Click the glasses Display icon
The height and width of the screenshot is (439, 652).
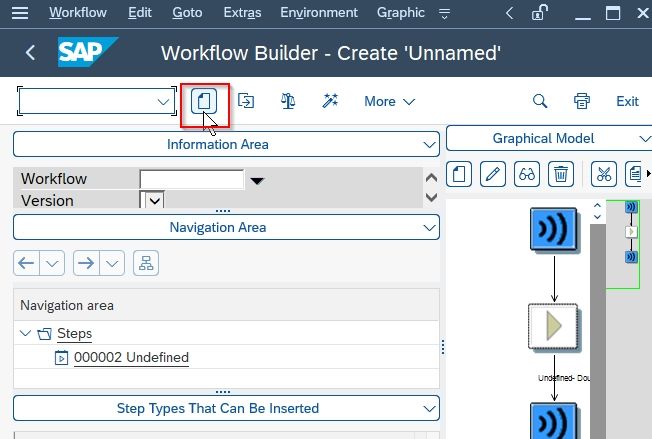click(527, 174)
